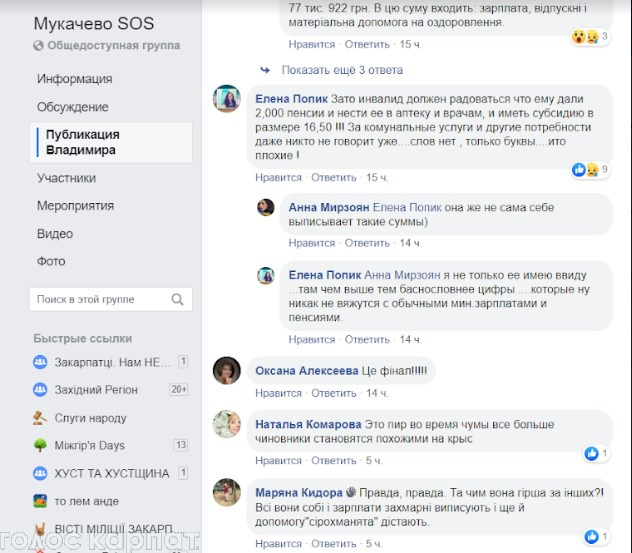
Task: View reactions on Елена Попик's comment
Action: [x=589, y=170]
